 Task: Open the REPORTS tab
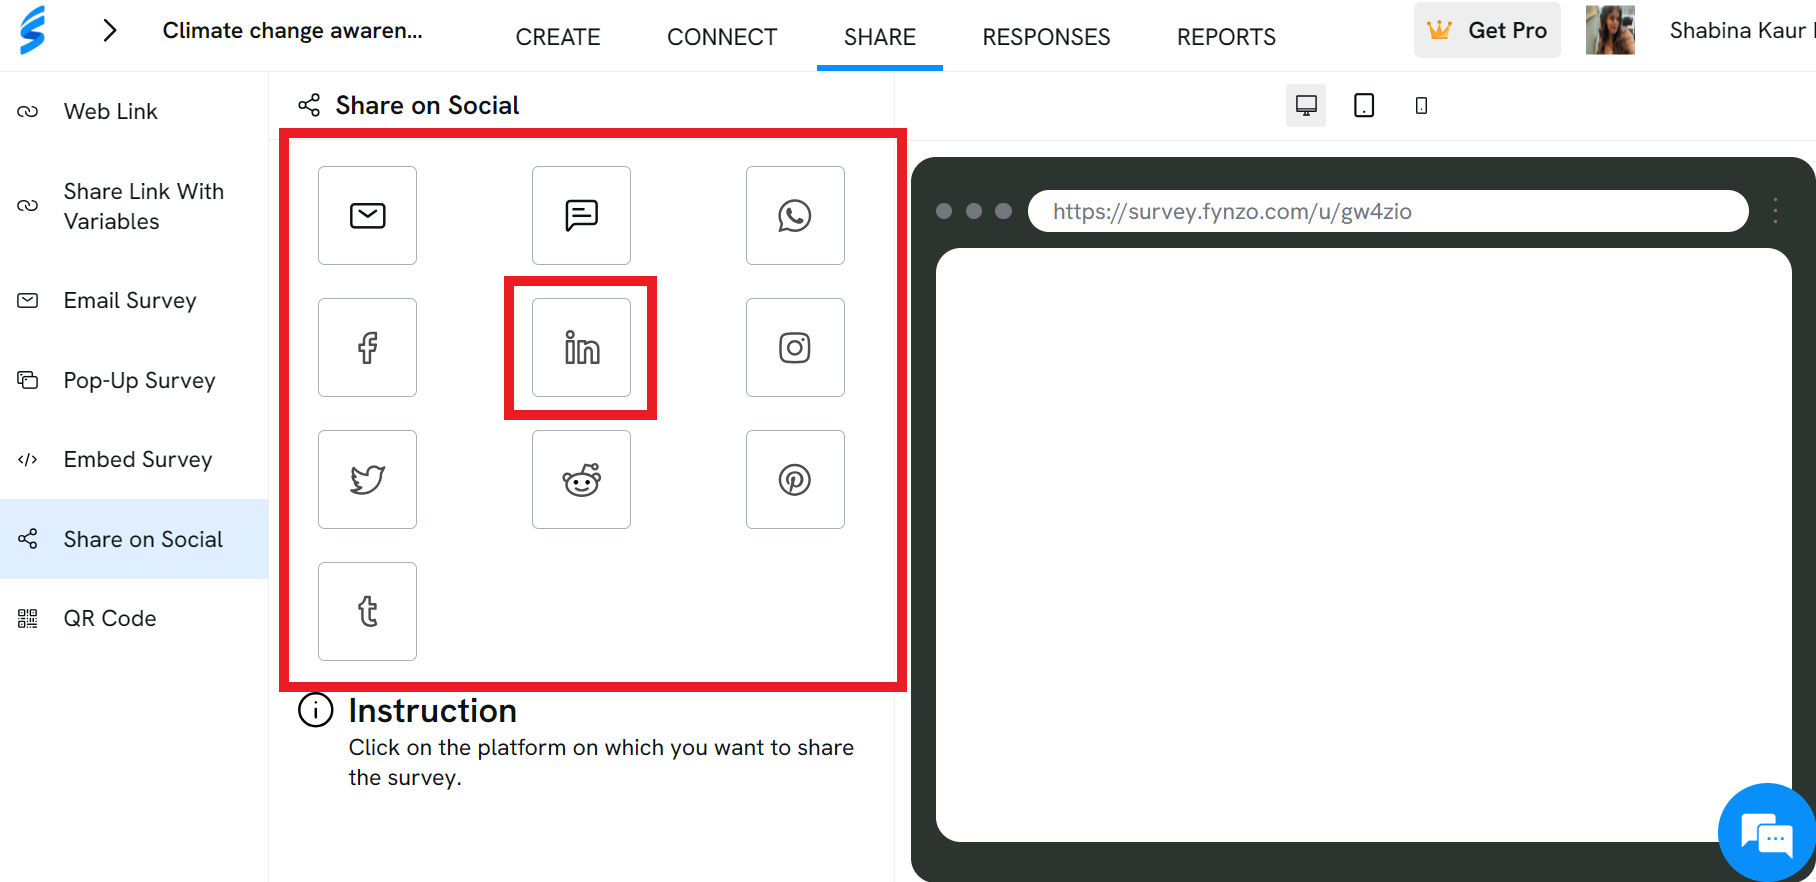[x=1226, y=37]
